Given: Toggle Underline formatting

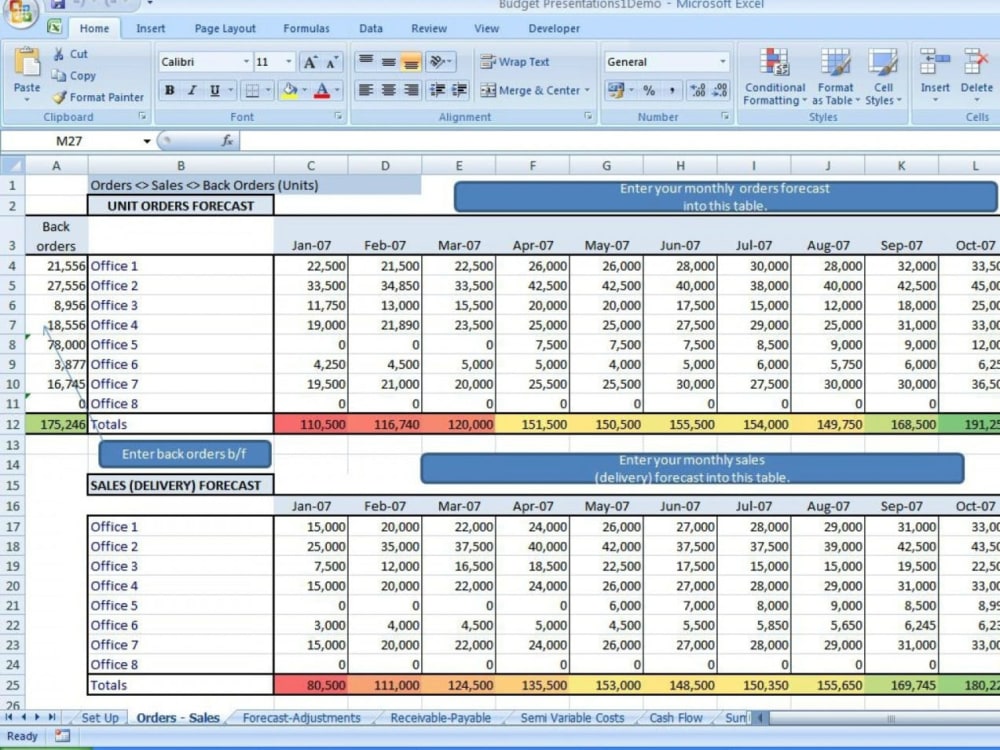Looking at the screenshot, I should click(215, 91).
